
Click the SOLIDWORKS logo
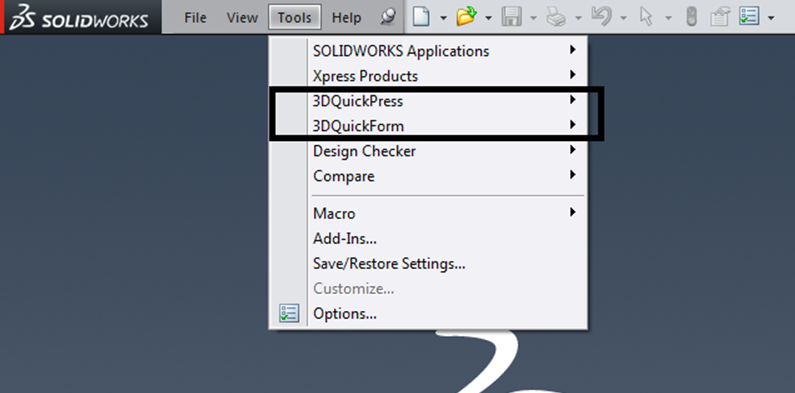[79, 17]
